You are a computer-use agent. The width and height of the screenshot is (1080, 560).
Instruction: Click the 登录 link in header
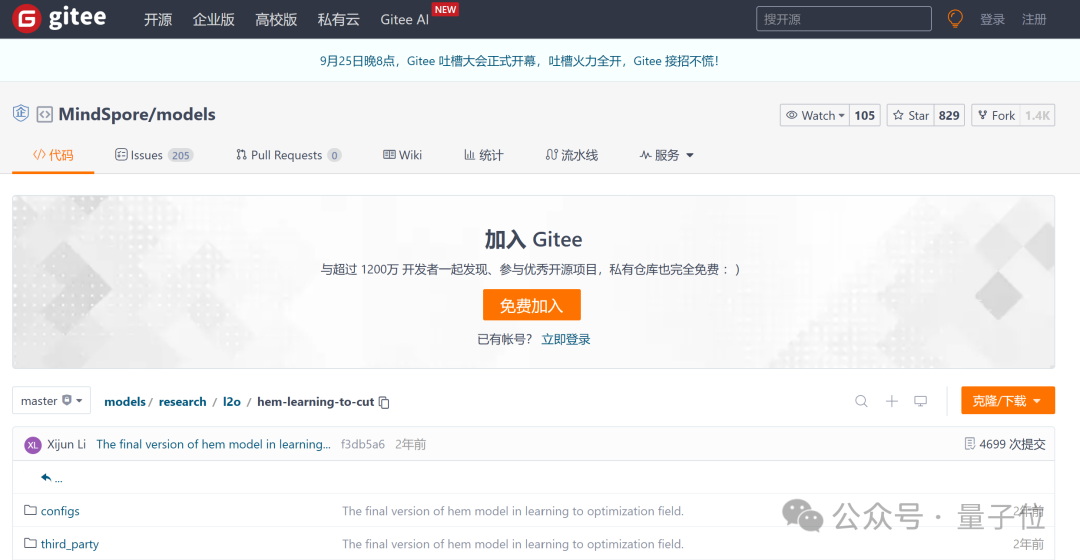(x=993, y=19)
